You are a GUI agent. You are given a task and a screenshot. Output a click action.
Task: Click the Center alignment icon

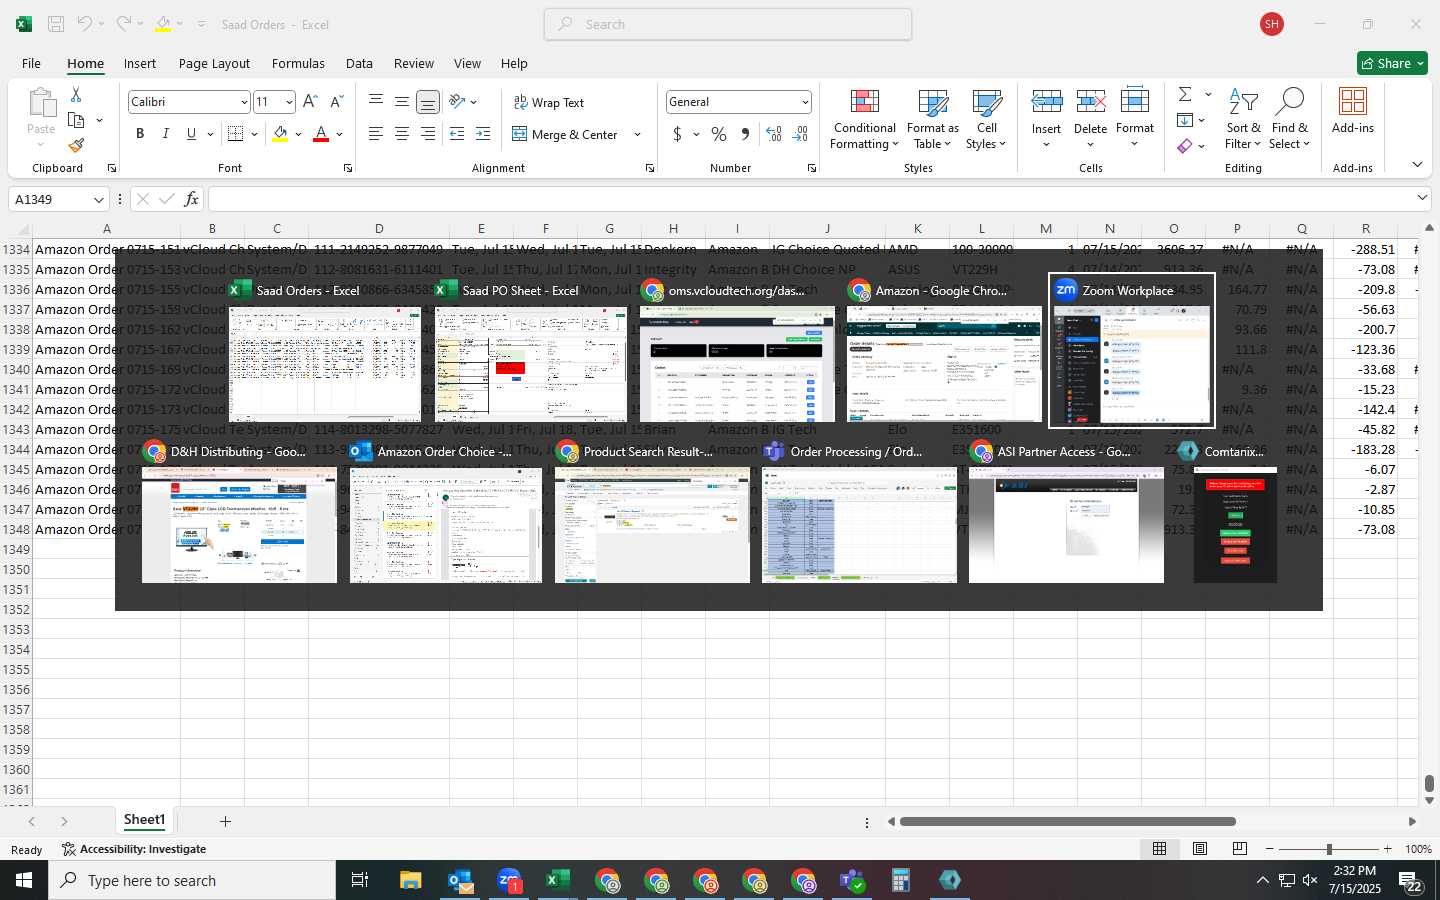pos(401,134)
